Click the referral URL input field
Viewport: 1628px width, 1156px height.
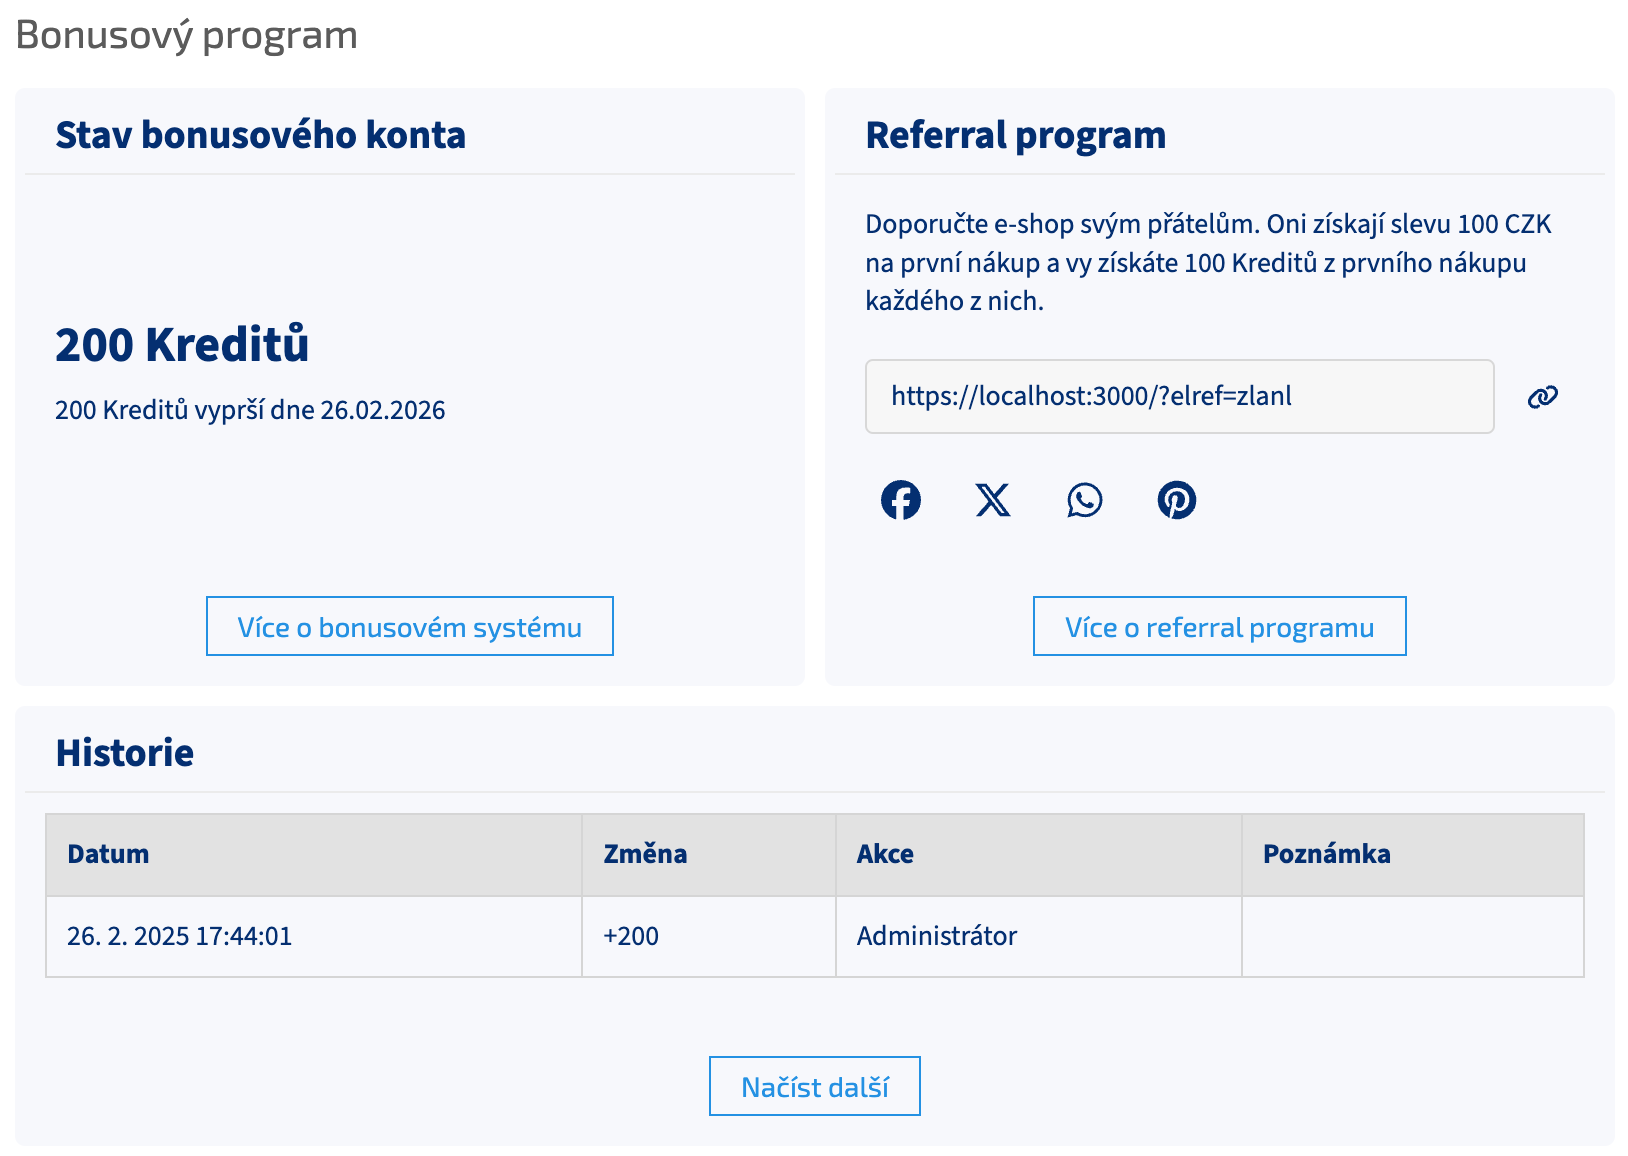point(1178,397)
